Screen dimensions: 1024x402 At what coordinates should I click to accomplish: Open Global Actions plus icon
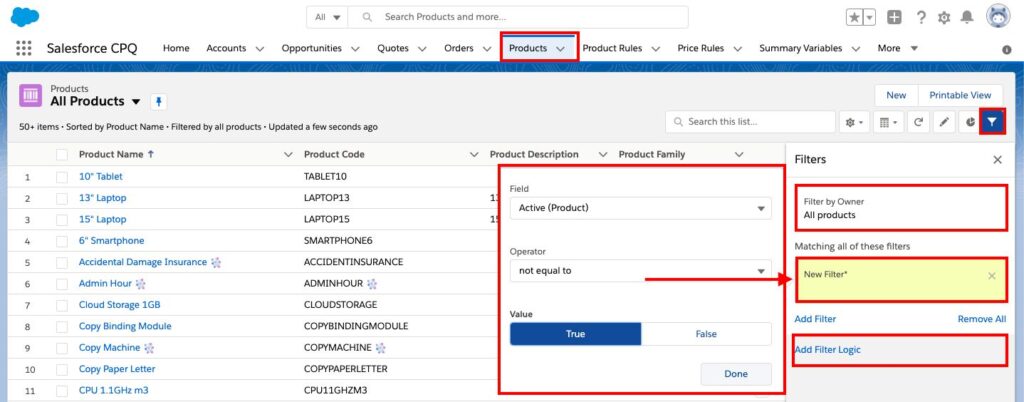point(894,18)
